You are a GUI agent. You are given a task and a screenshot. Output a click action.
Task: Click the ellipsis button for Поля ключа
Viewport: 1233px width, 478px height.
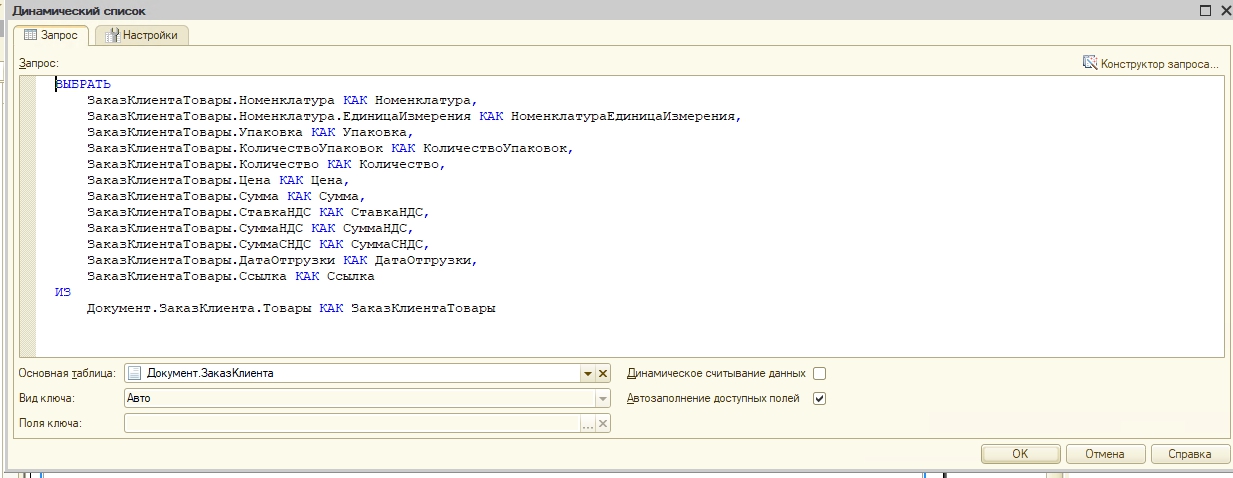[588, 424]
